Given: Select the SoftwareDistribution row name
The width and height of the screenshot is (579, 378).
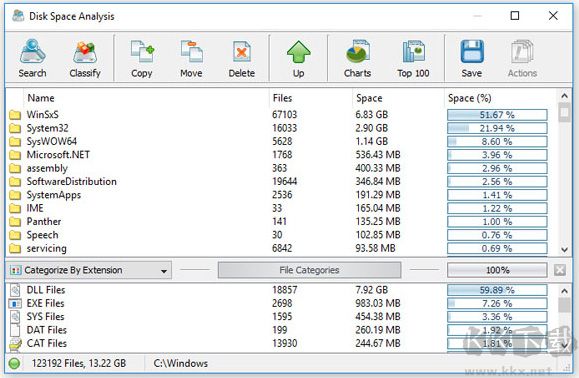Looking at the screenshot, I should tap(72, 182).
